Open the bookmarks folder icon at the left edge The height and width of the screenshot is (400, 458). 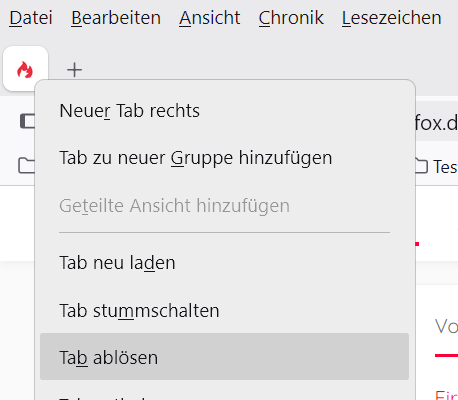(x=26, y=165)
